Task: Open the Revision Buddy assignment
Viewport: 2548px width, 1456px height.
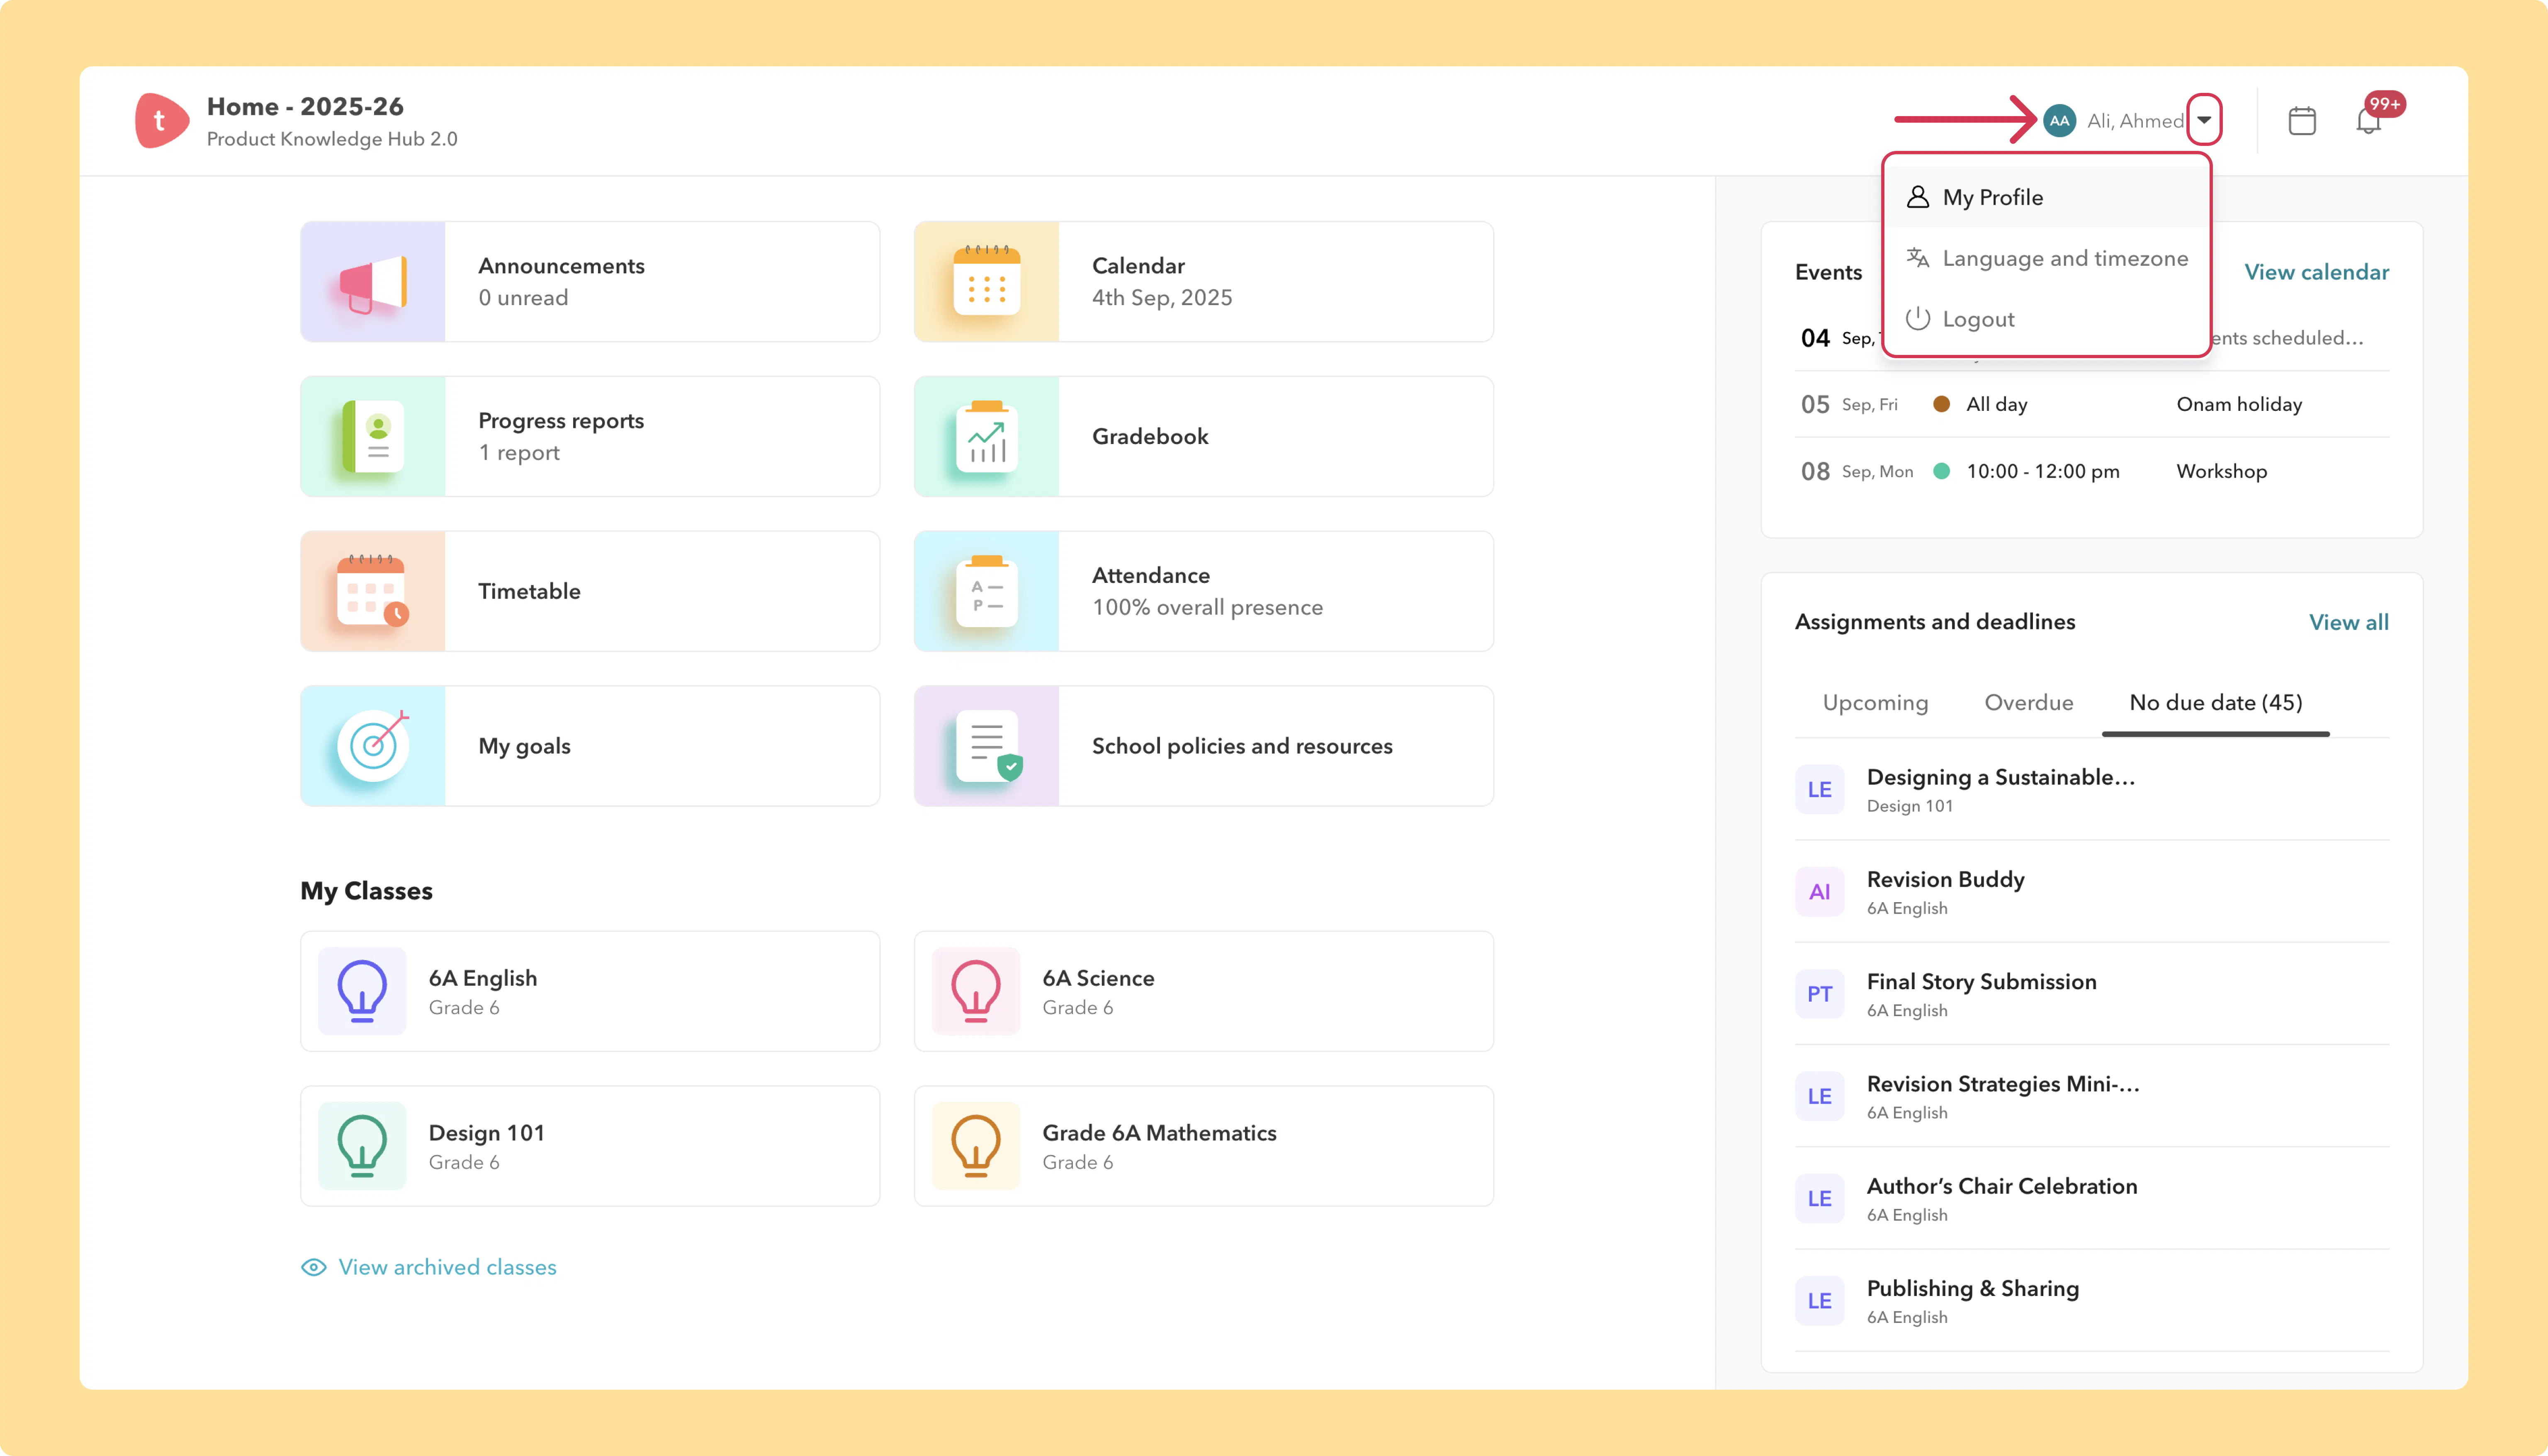Action: [x=2092, y=892]
